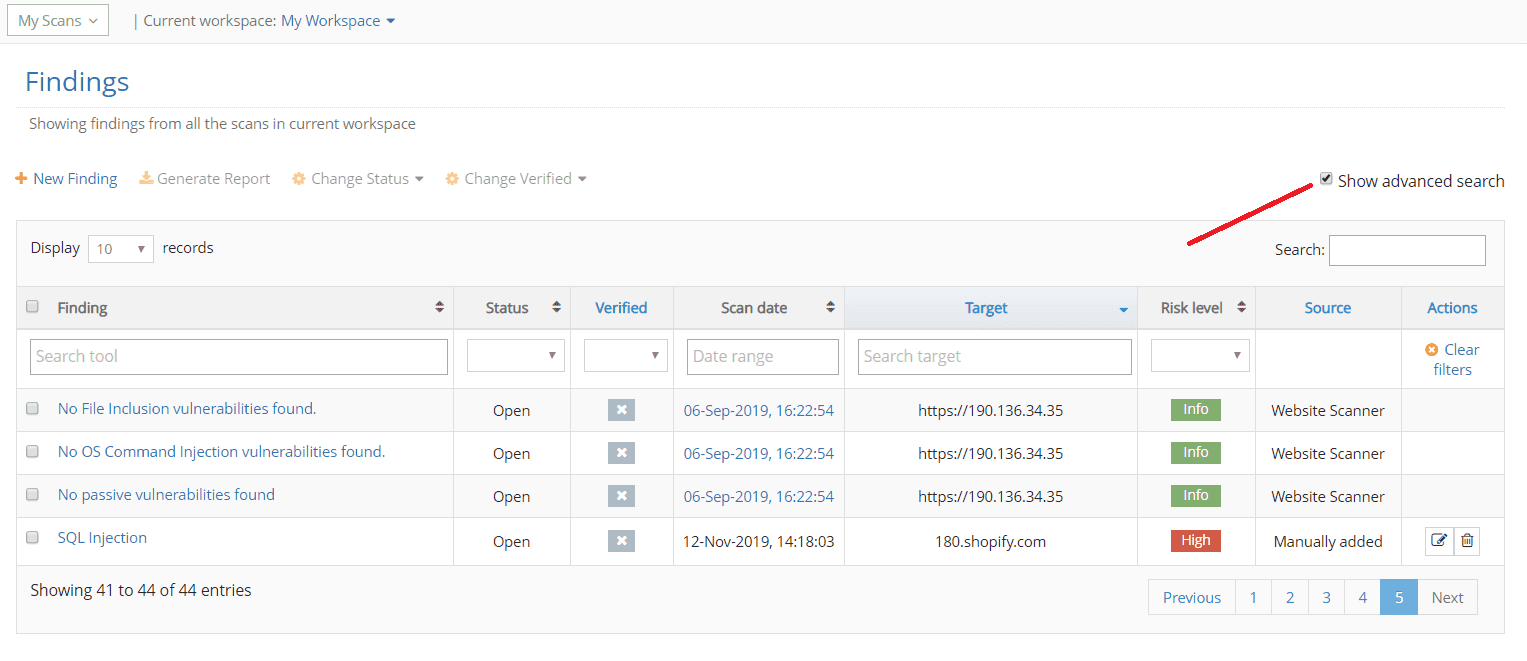
Task: Open the Display records count dropdown
Action: coord(120,248)
